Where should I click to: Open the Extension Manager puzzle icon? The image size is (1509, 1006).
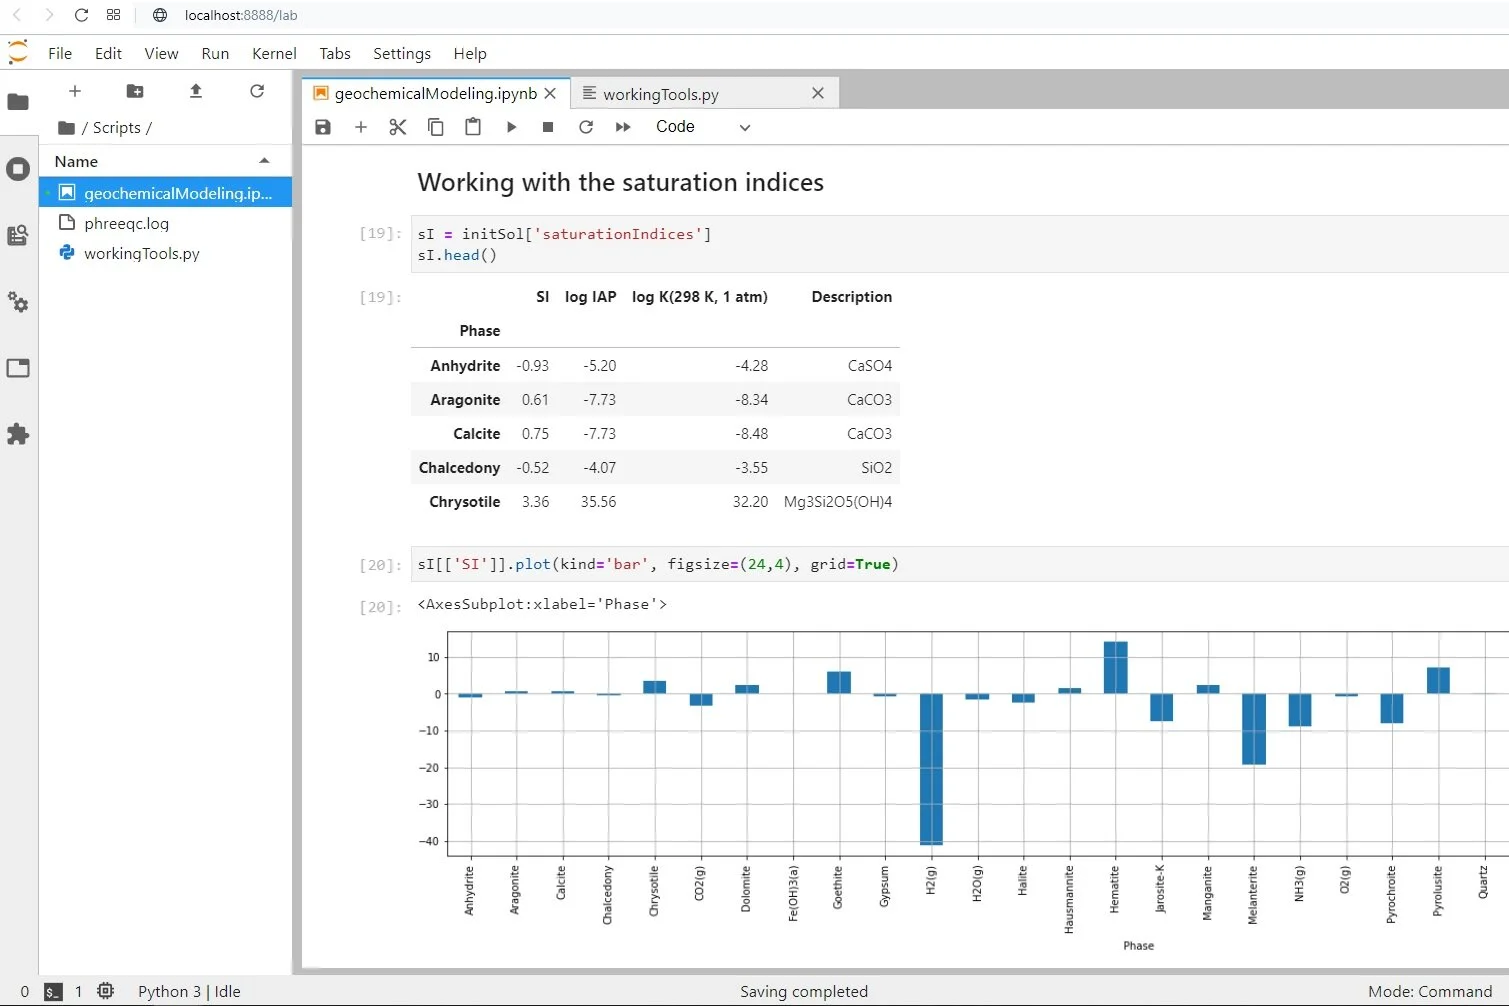(18, 434)
